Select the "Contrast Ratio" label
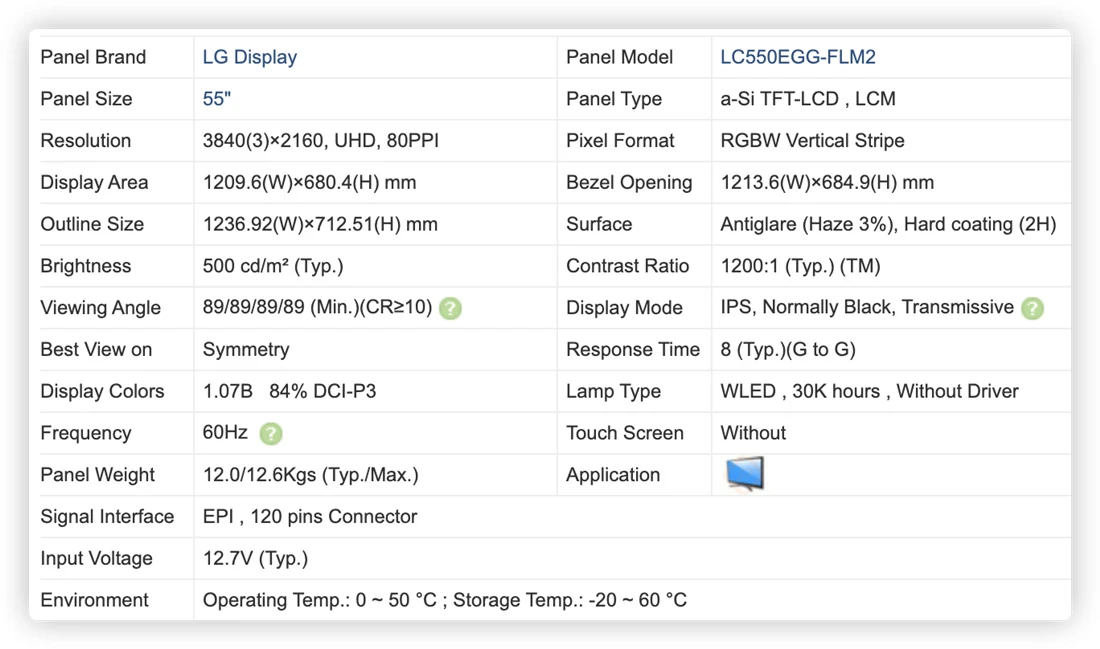The width and height of the screenshot is (1100, 649). click(627, 266)
